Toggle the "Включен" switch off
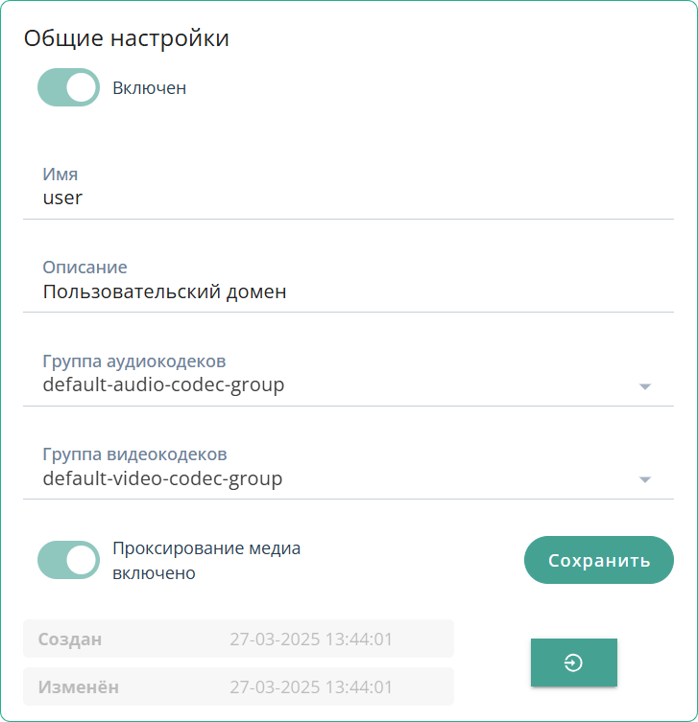Image resolution: width=698 pixels, height=722 pixels. pyautogui.click(x=68, y=88)
